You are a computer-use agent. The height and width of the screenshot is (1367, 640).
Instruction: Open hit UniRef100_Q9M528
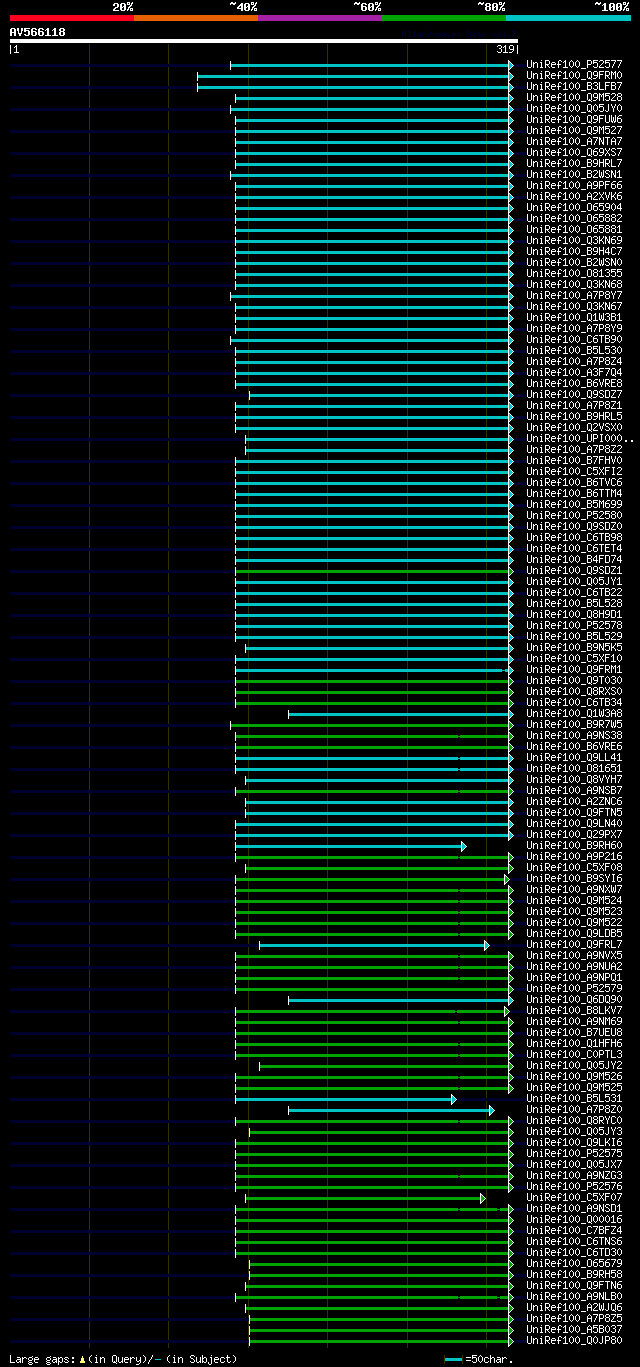[x=574, y=98]
